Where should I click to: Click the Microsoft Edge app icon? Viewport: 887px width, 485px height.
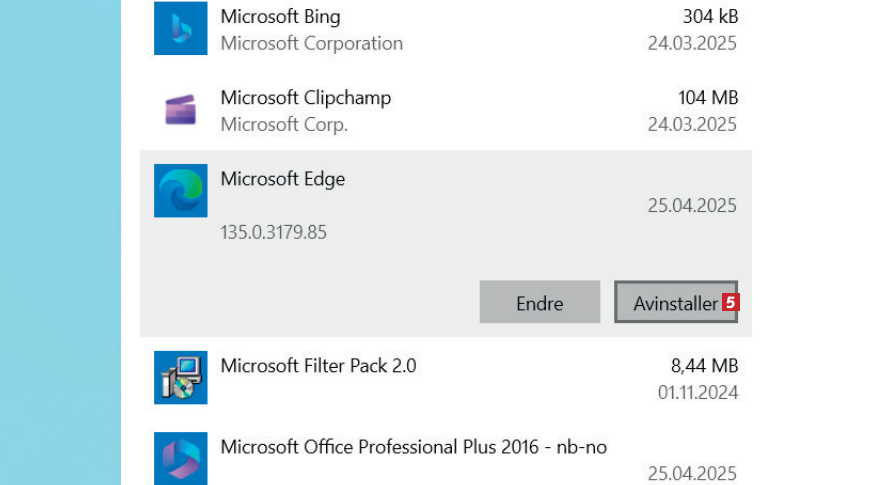(x=180, y=191)
